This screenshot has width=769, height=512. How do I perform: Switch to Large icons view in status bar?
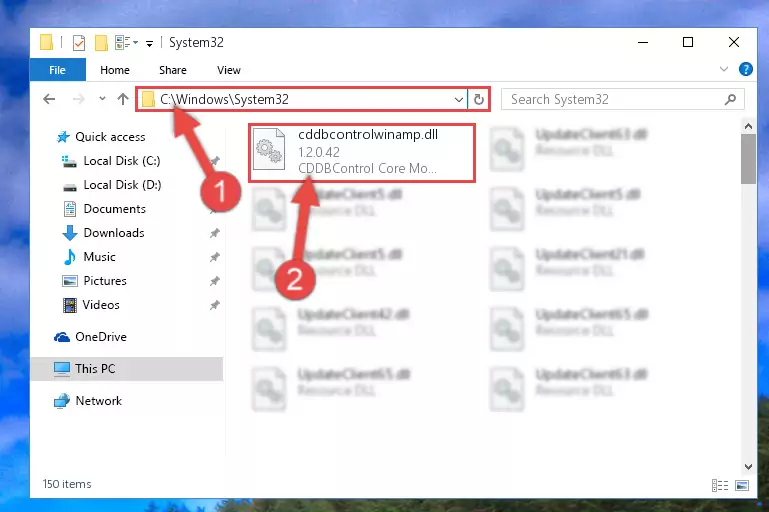pos(742,486)
